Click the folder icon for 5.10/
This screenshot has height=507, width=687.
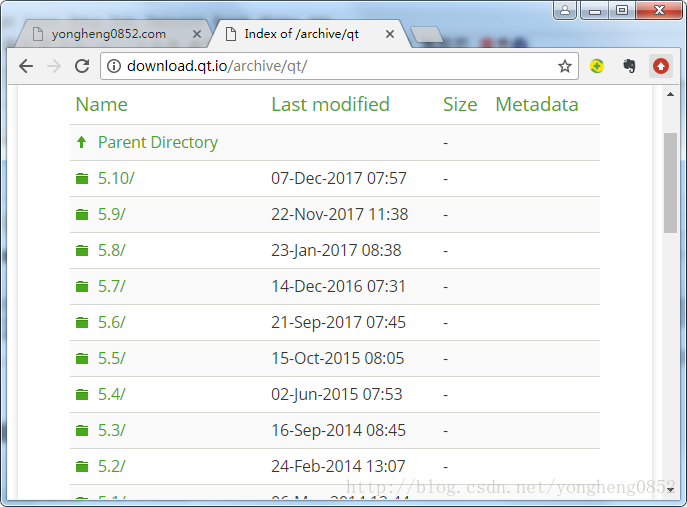[x=82, y=178]
